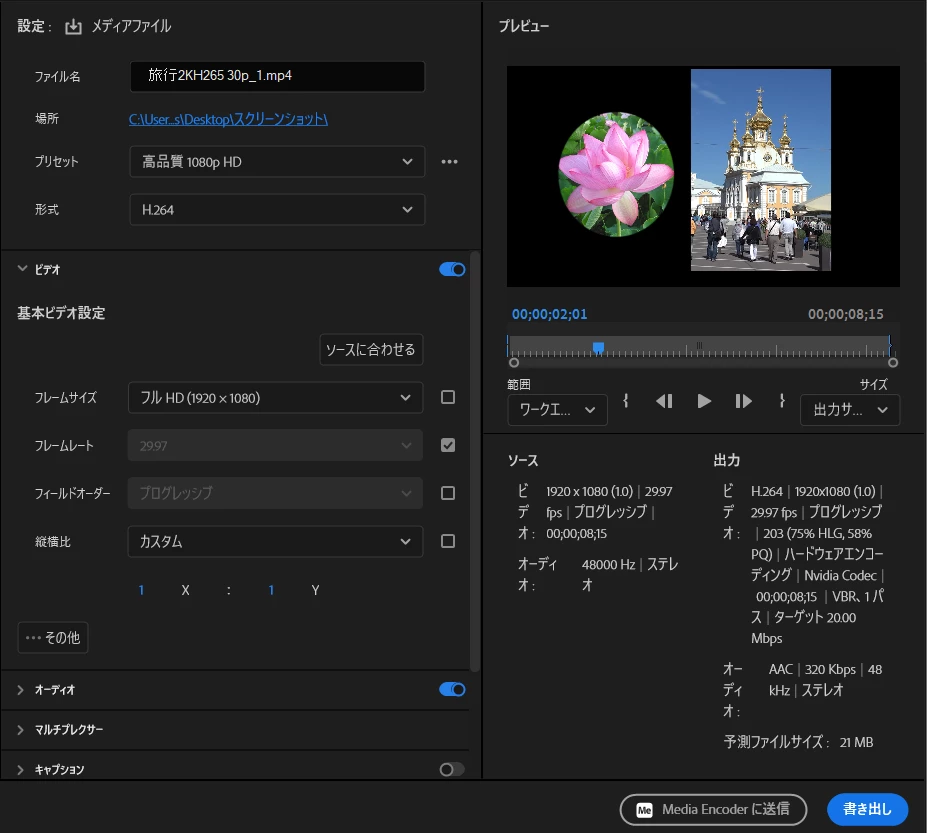Open プリセット dropdown 高品質 1080p HD
927x833 pixels.
pos(277,161)
